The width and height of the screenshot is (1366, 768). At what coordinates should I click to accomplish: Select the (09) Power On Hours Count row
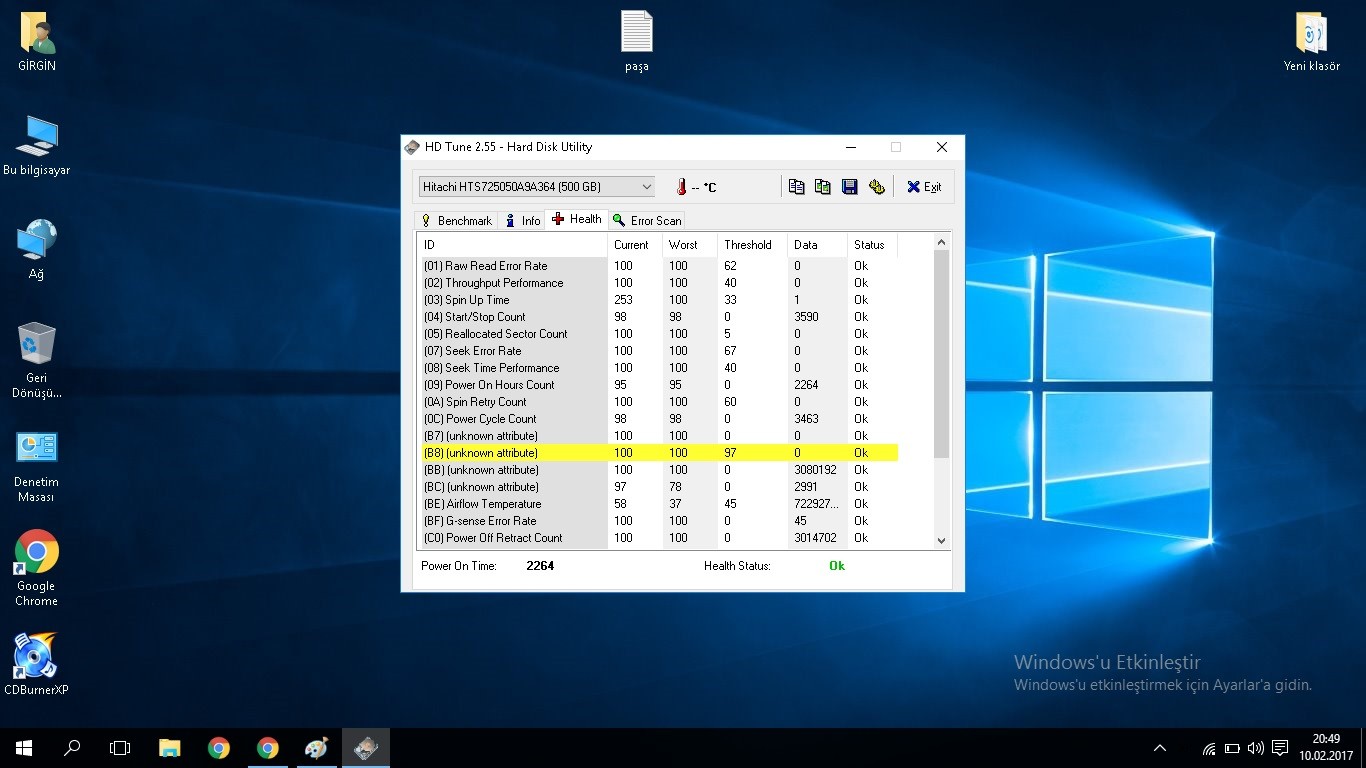point(658,385)
